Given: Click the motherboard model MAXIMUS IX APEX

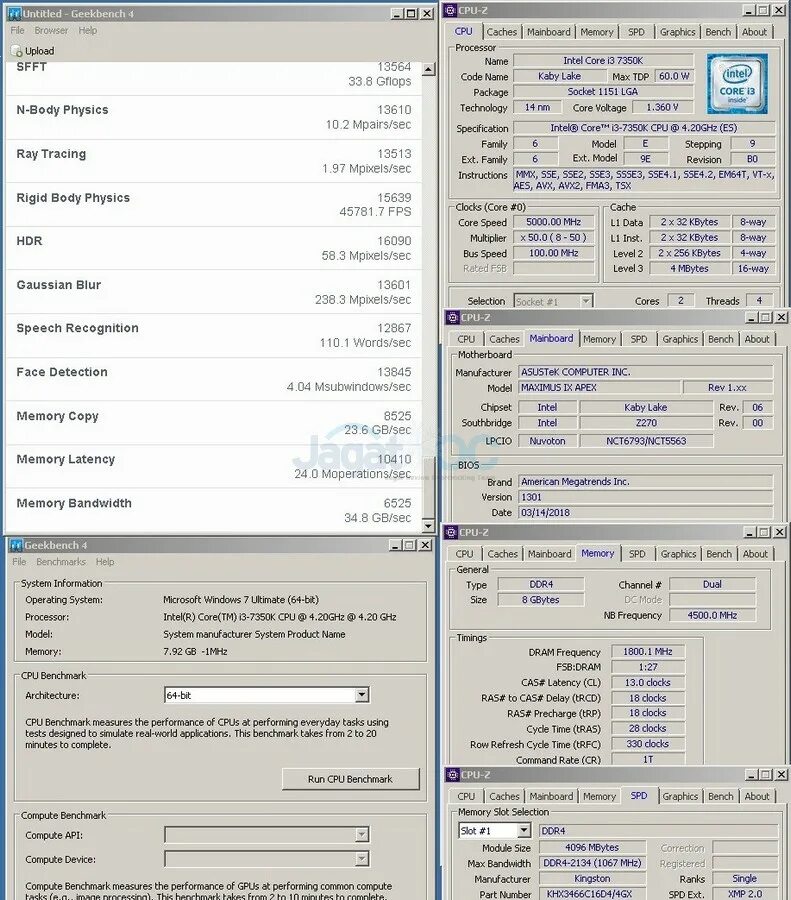Looking at the screenshot, I should [x=599, y=387].
